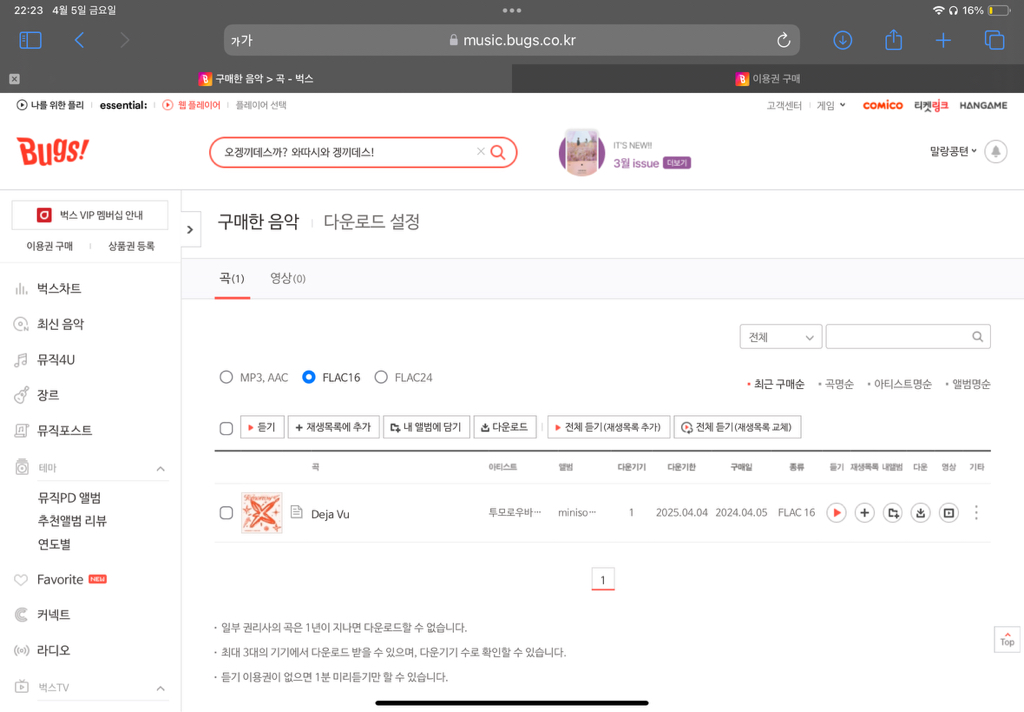
Task: Collapse the 벅스TV sidebar section
Action: click(161, 688)
